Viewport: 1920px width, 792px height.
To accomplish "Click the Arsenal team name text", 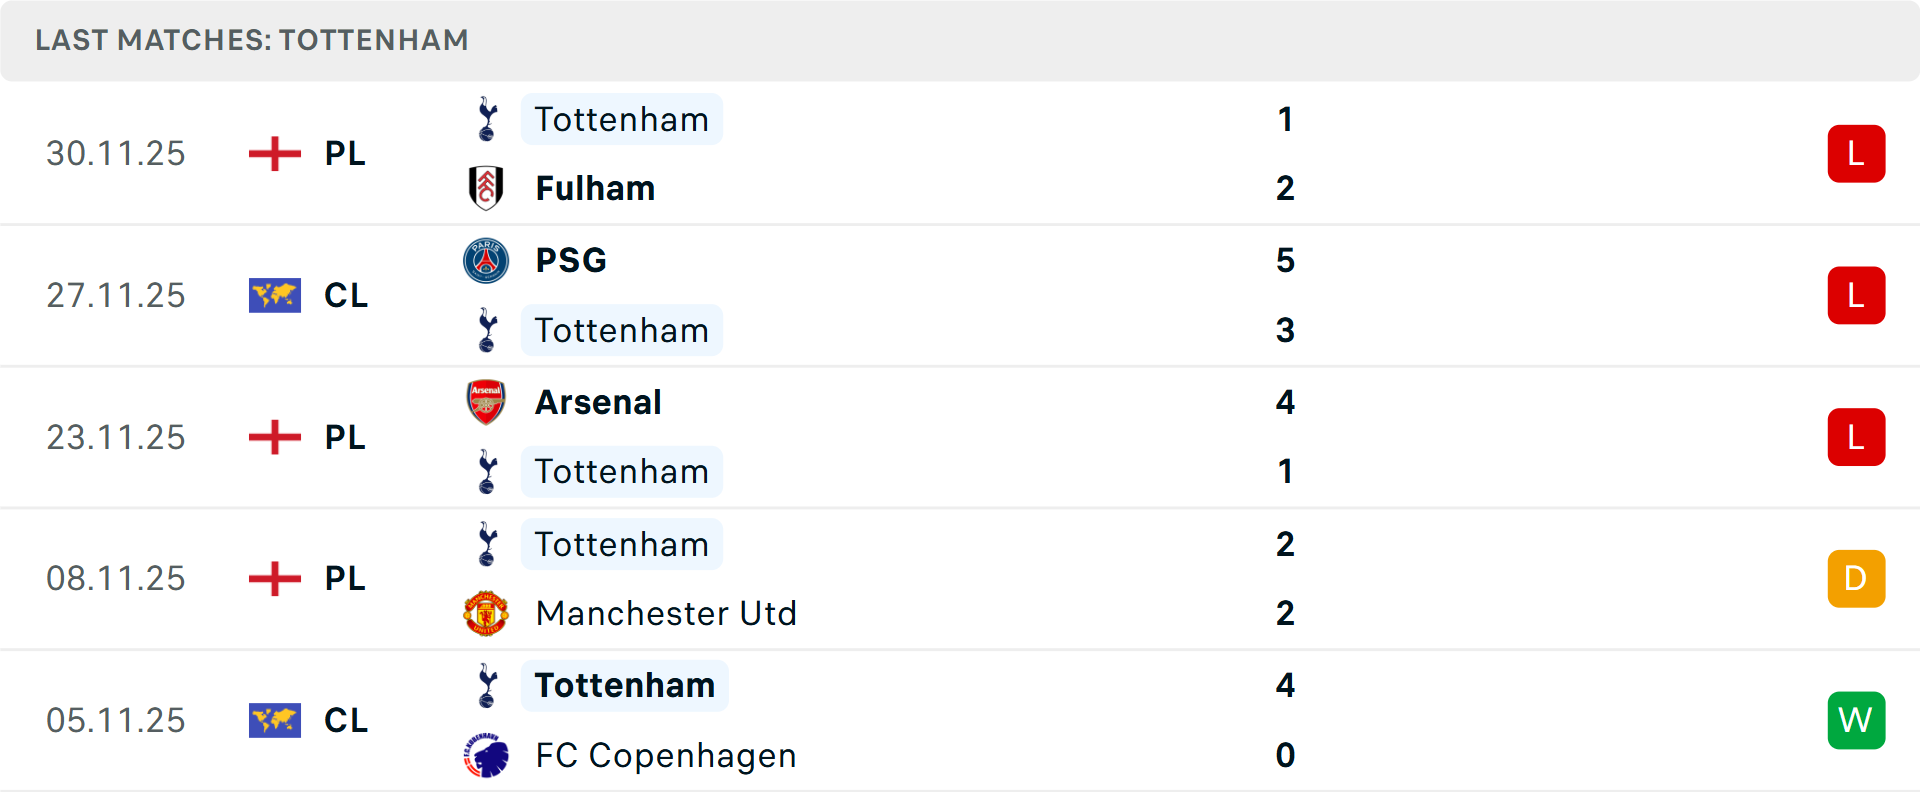I will pyautogui.click(x=598, y=402).
